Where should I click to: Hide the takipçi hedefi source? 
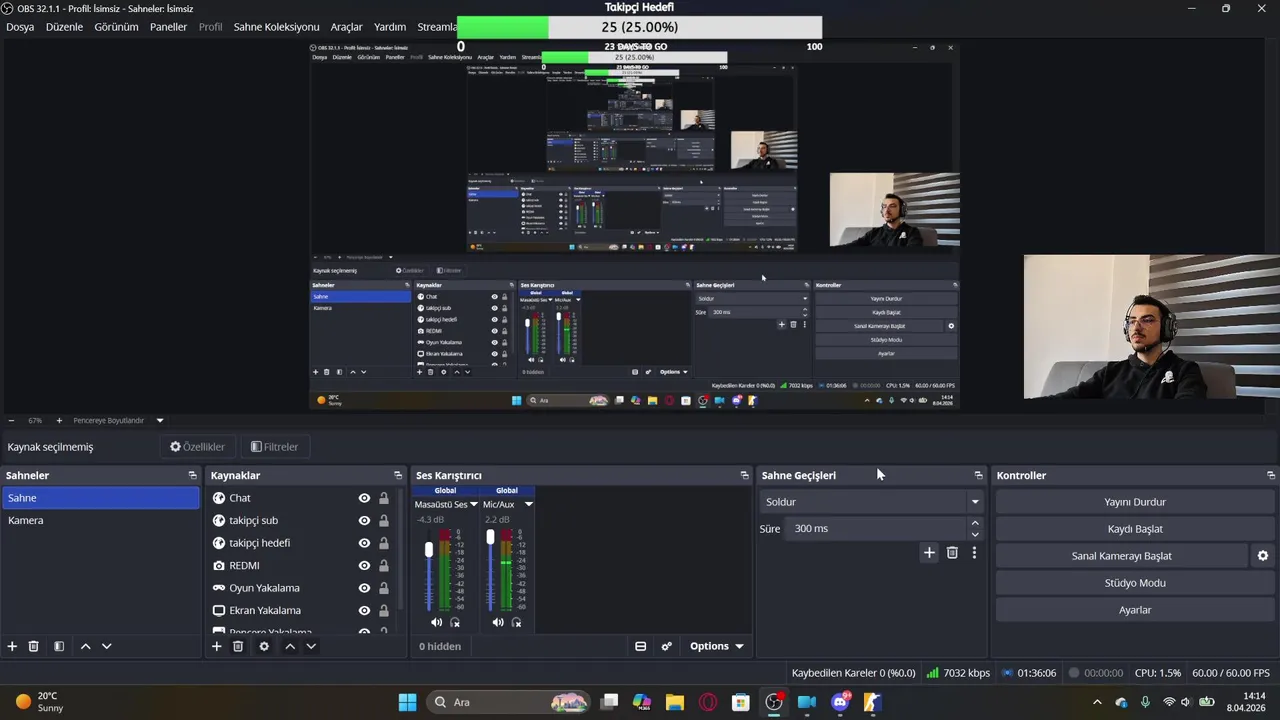[x=364, y=543]
